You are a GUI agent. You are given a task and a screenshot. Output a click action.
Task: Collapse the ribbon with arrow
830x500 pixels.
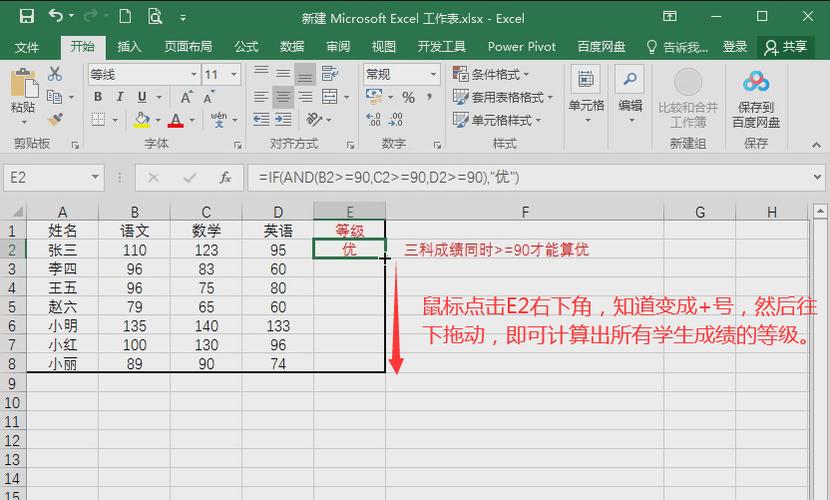click(816, 144)
